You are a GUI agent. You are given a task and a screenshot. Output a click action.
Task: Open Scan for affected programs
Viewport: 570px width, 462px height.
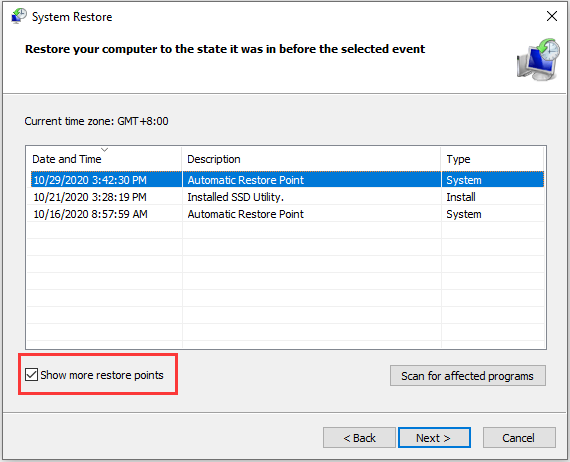pyautogui.click(x=468, y=375)
